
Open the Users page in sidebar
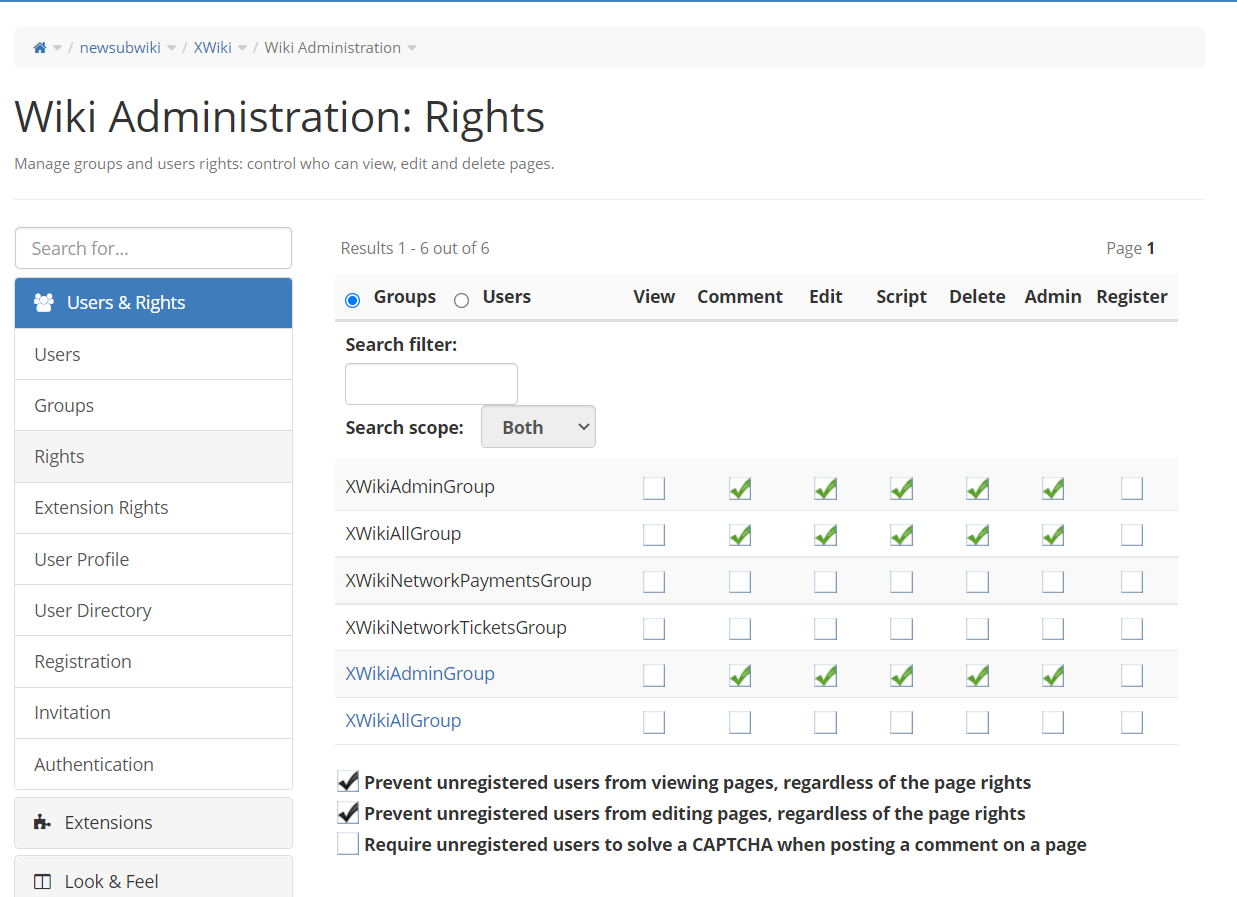pos(154,354)
